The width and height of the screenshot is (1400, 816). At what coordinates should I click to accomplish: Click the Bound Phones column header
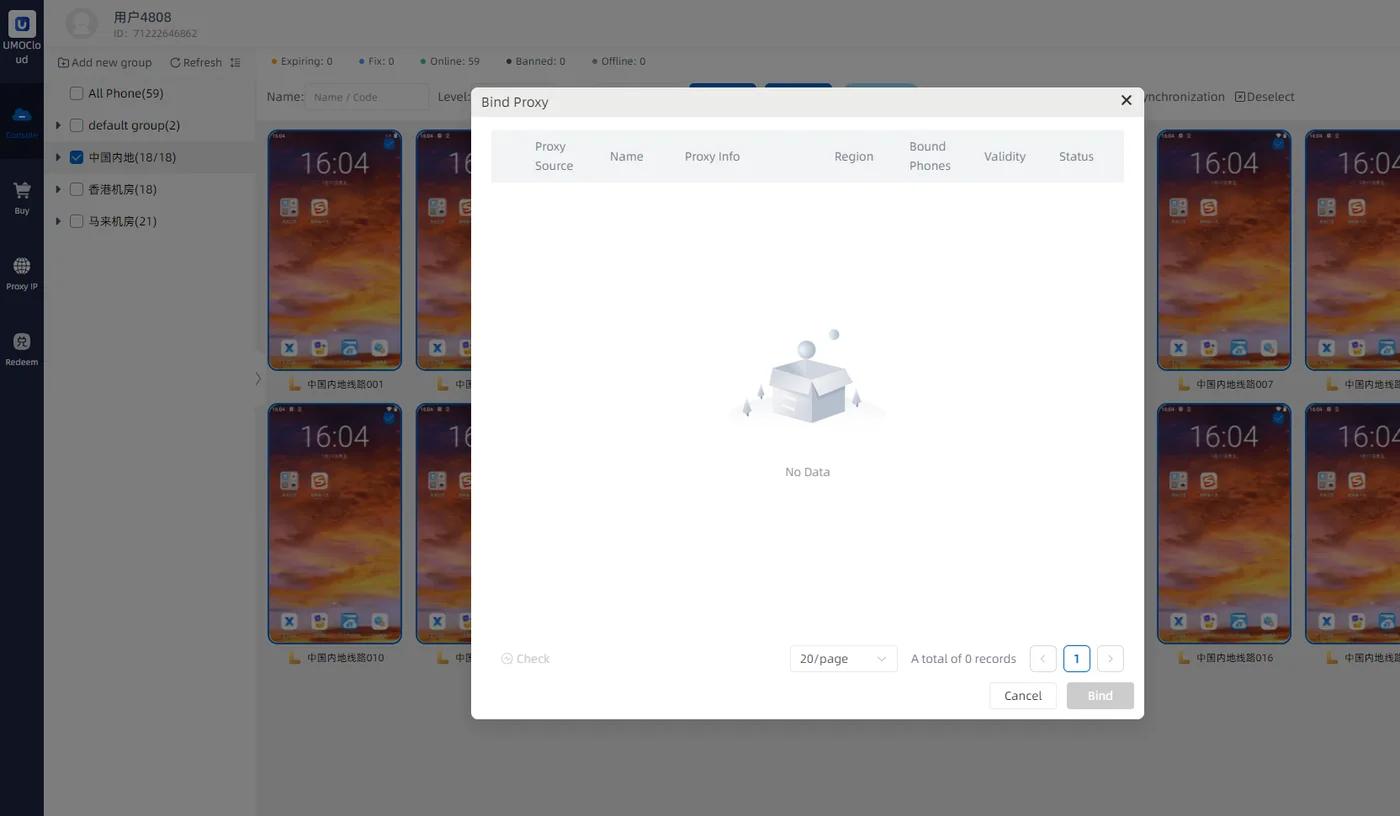tap(930, 156)
